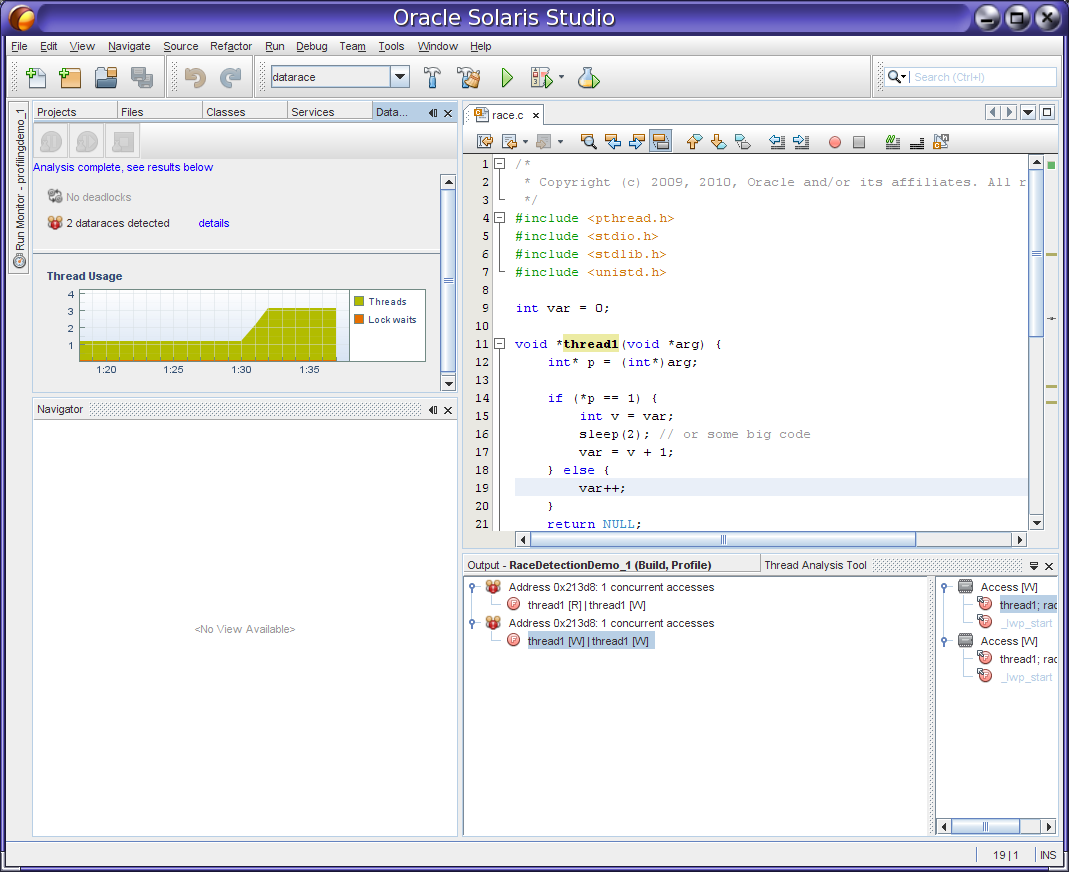Run the project with green play icon

tap(507, 78)
